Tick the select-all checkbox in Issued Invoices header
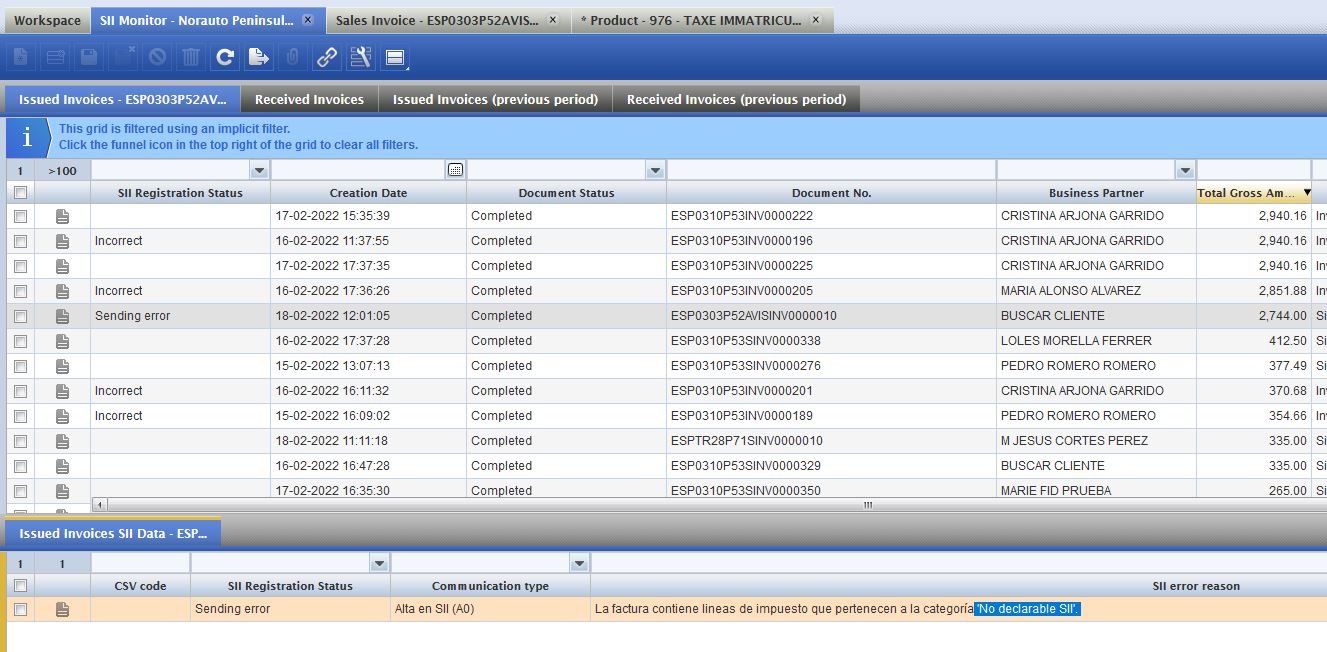1327x652 pixels. click(x=20, y=193)
